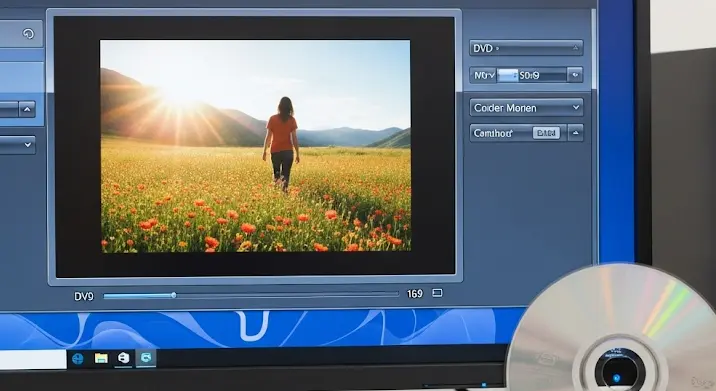Image resolution: width=716 pixels, height=391 pixels.
Task: Click the active teal app taskbar icon
Action: coord(146,358)
